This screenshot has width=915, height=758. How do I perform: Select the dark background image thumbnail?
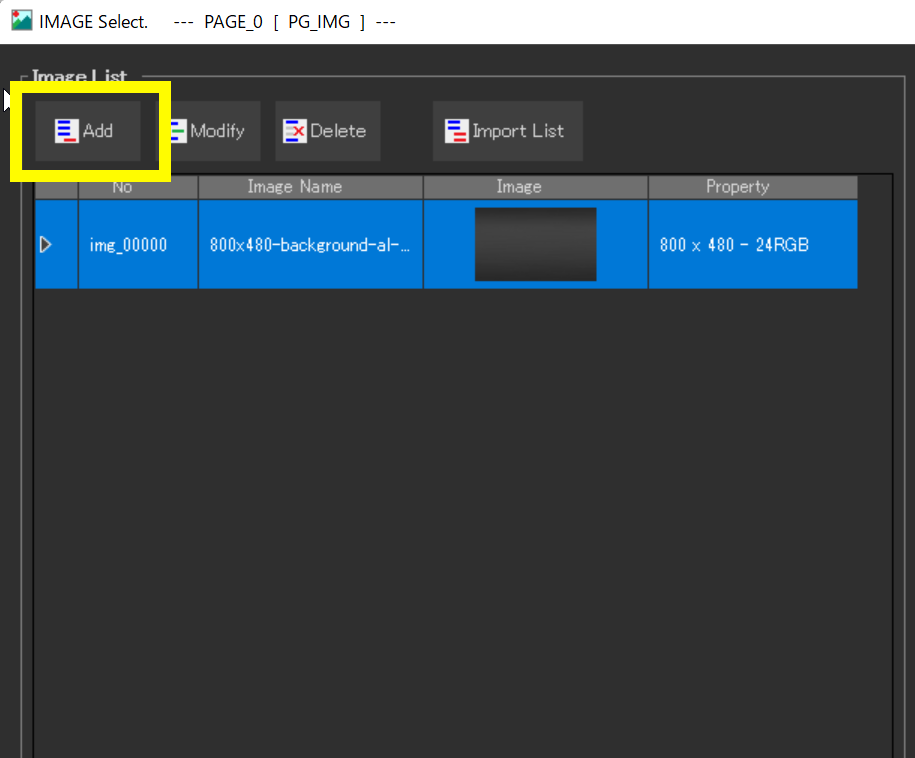[x=535, y=244]
